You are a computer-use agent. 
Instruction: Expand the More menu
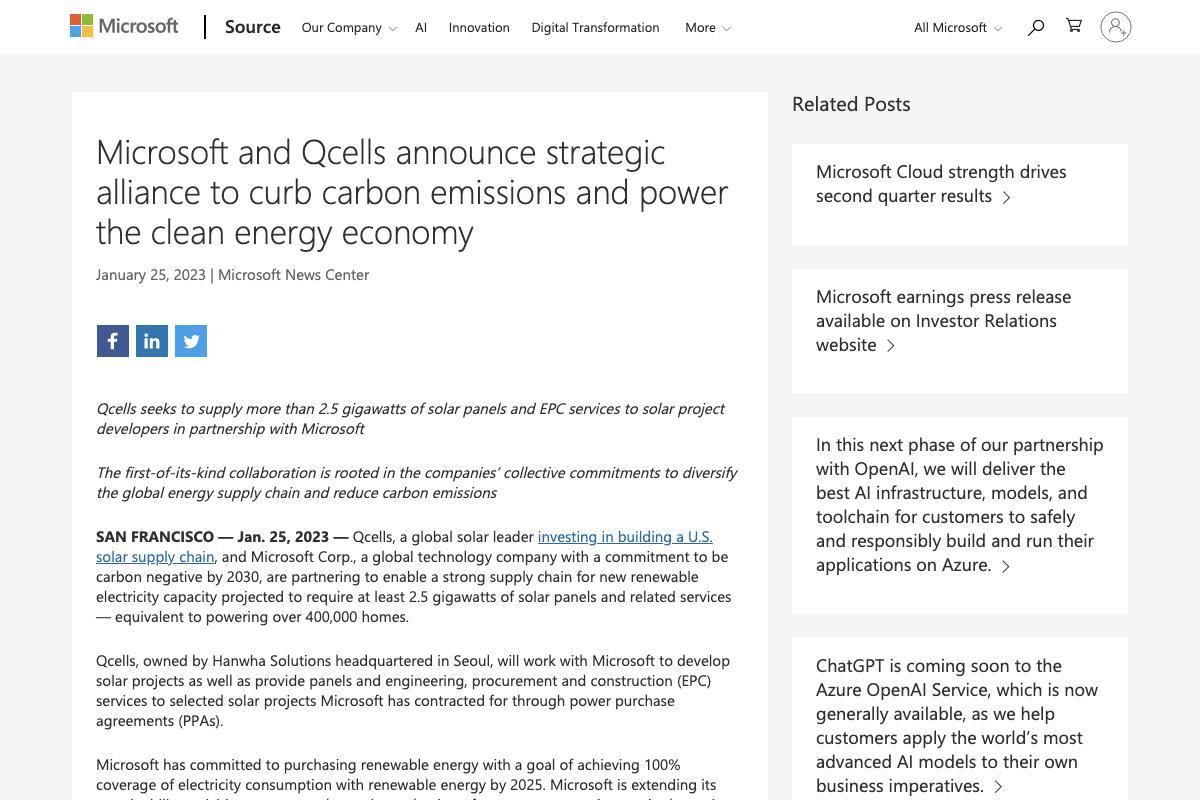(708, 27)
